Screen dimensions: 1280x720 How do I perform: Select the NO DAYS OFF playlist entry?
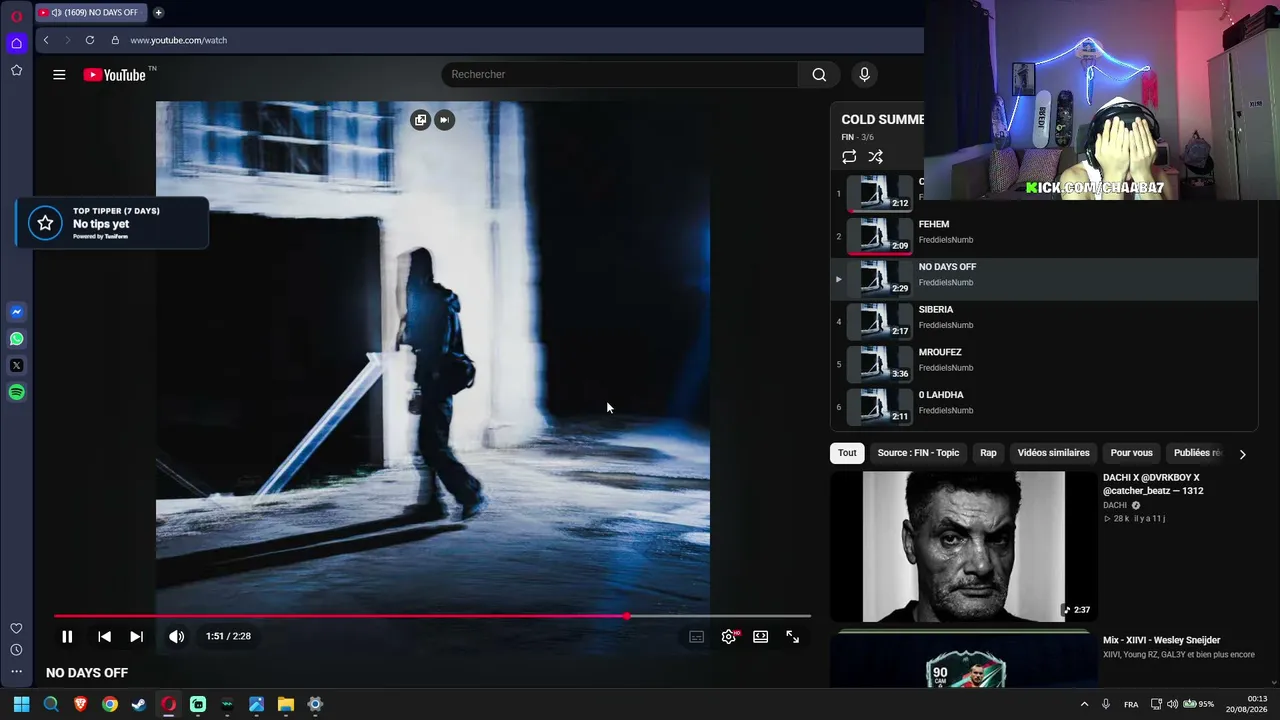(x=1043, y=279)
